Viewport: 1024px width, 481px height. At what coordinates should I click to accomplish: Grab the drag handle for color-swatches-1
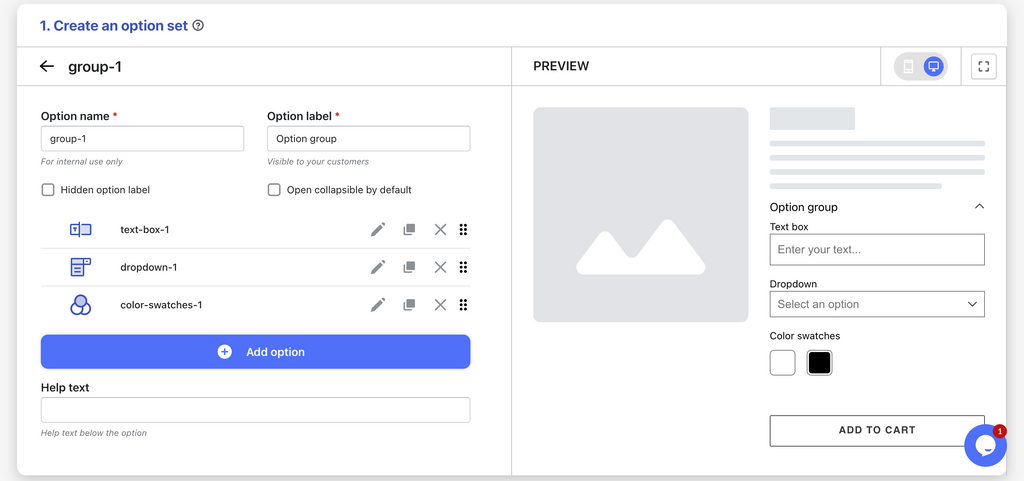click(464, 305)
